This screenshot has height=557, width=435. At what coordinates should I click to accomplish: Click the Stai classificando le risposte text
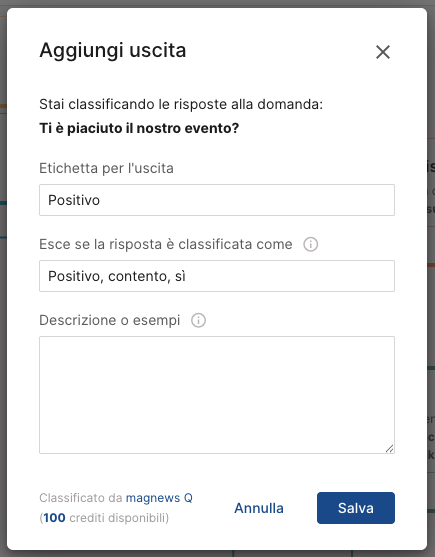[x=181, y=104]
